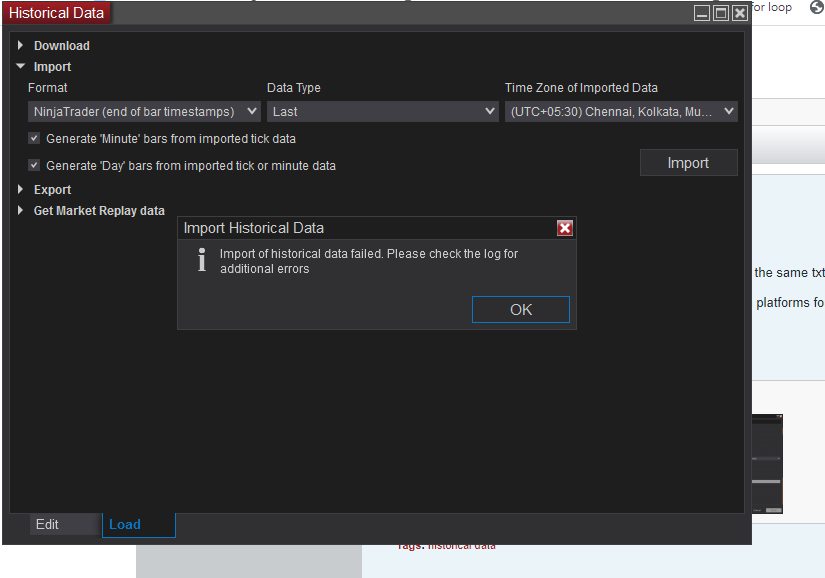825x578 pixels.
Task: Close the Historical Data window
Action: click(x=740, y=13)
